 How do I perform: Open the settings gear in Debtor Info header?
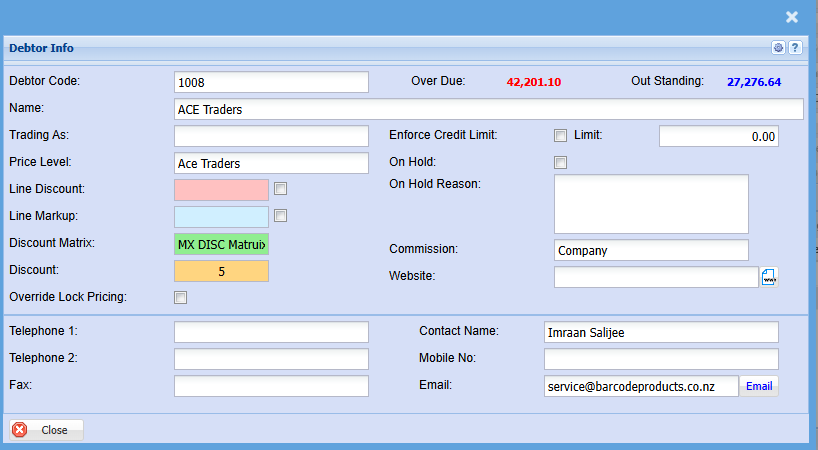tap(778, 48)
